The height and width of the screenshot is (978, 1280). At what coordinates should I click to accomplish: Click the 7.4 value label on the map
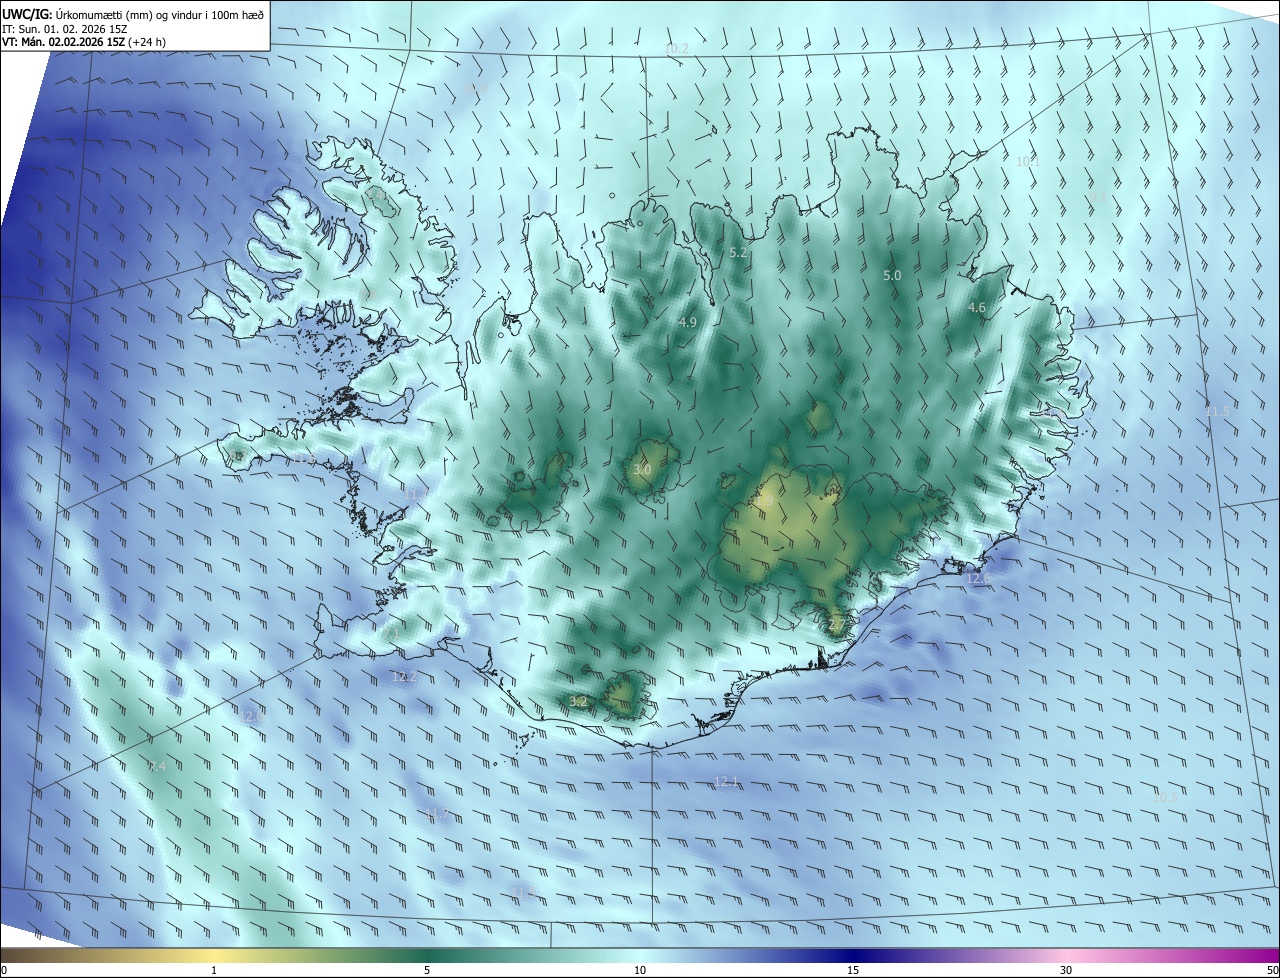[156, 766]
